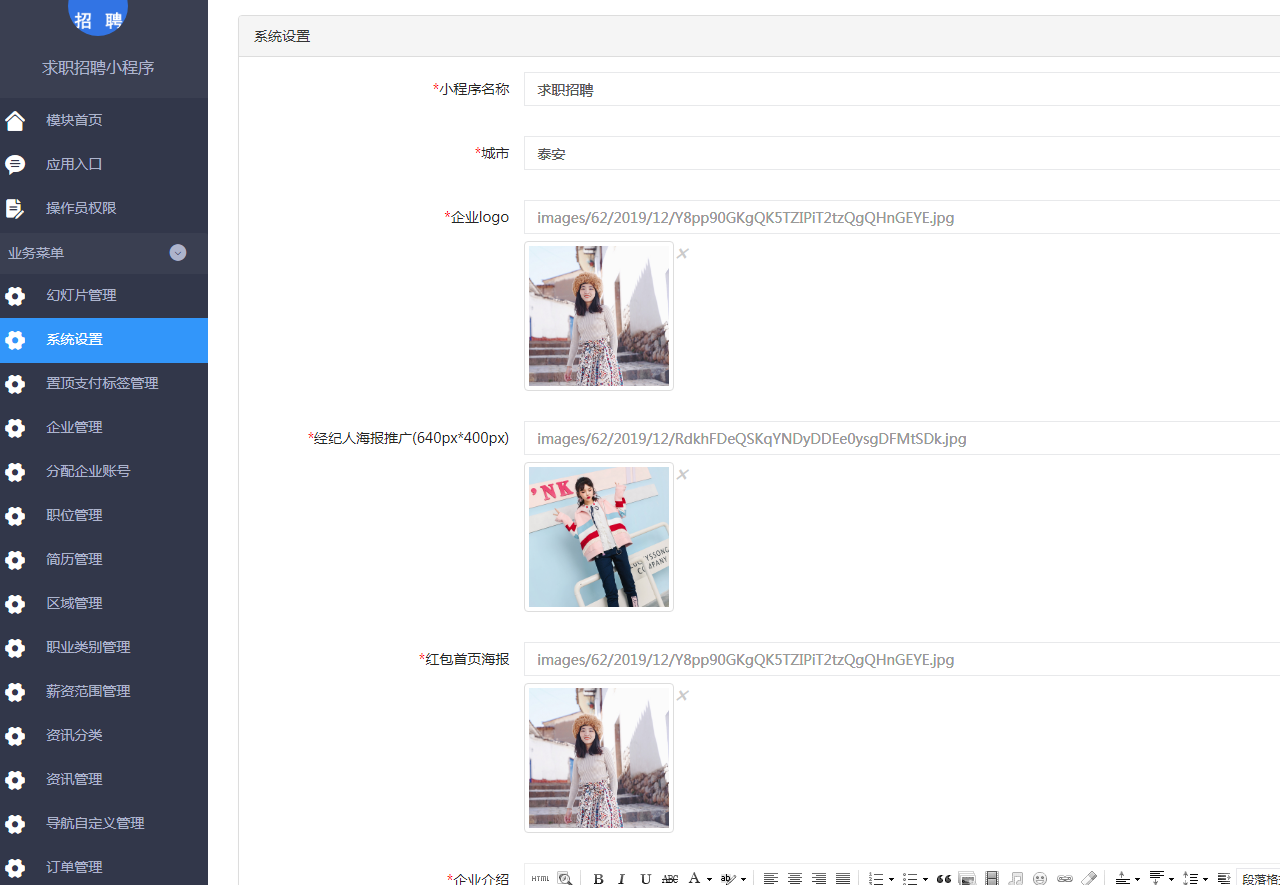Delete the 红包首页海报 image with the X
The image size is (1280, 885).
683,696
